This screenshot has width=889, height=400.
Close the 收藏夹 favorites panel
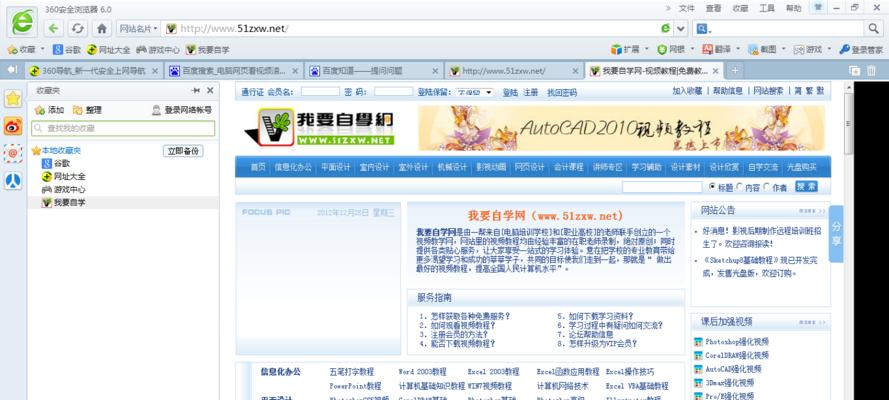pos(210,91)
